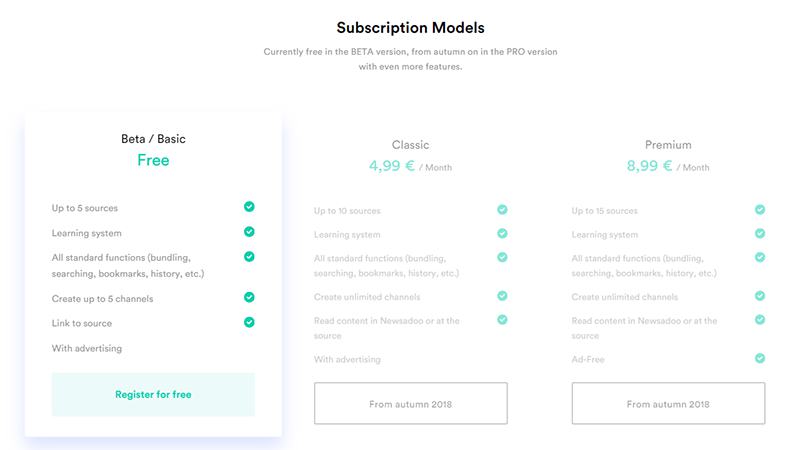This screenshot has height=450, width=800.
Task: Click the checkmark next to Up to 10 sources
Action: pos(502,210)
